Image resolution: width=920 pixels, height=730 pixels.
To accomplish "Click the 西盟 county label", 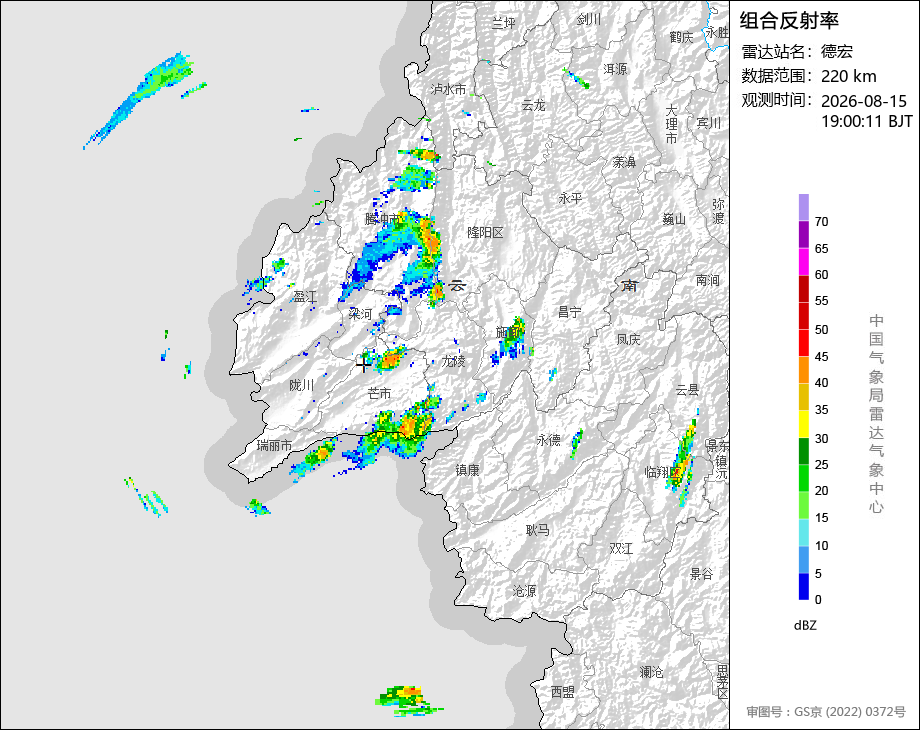I will pos(562,692).
